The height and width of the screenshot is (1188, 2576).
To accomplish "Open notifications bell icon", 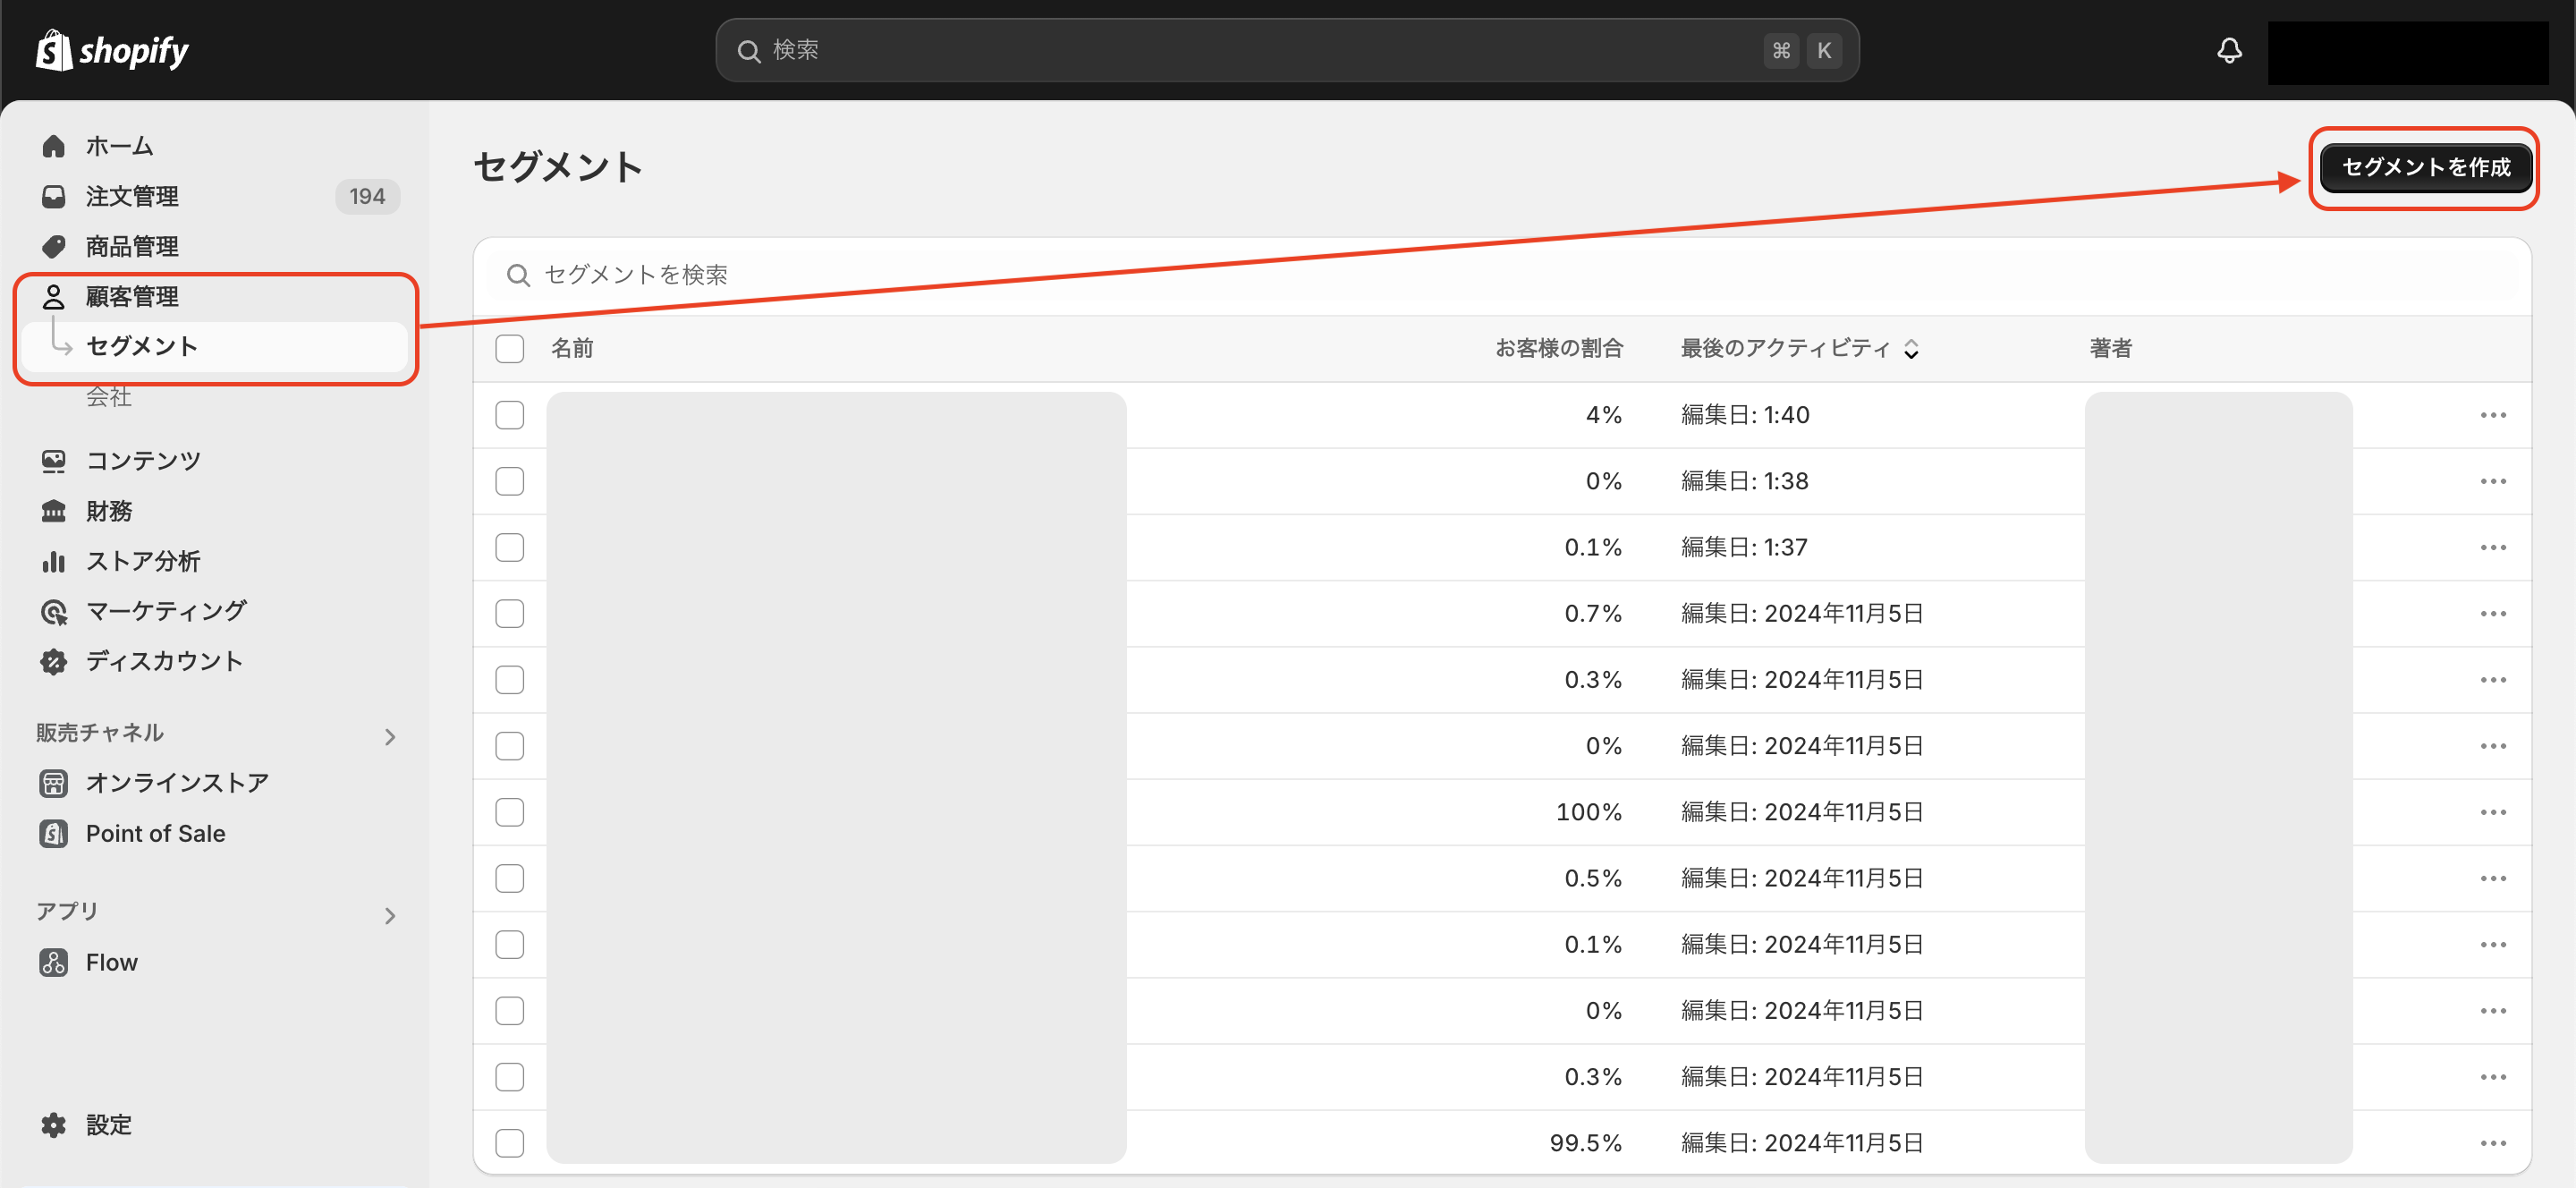I will pos(2229,50).
